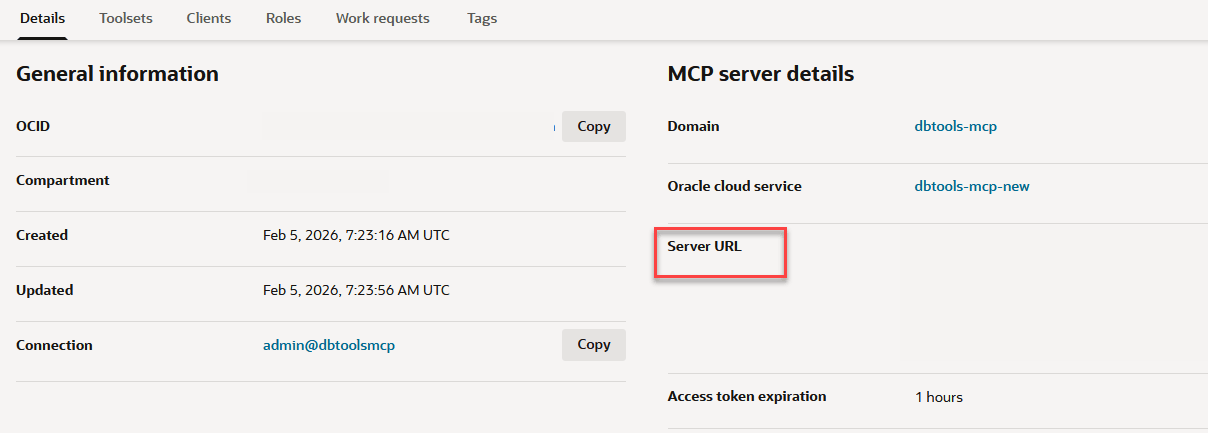Copy the Connection value

pos(594,344)
